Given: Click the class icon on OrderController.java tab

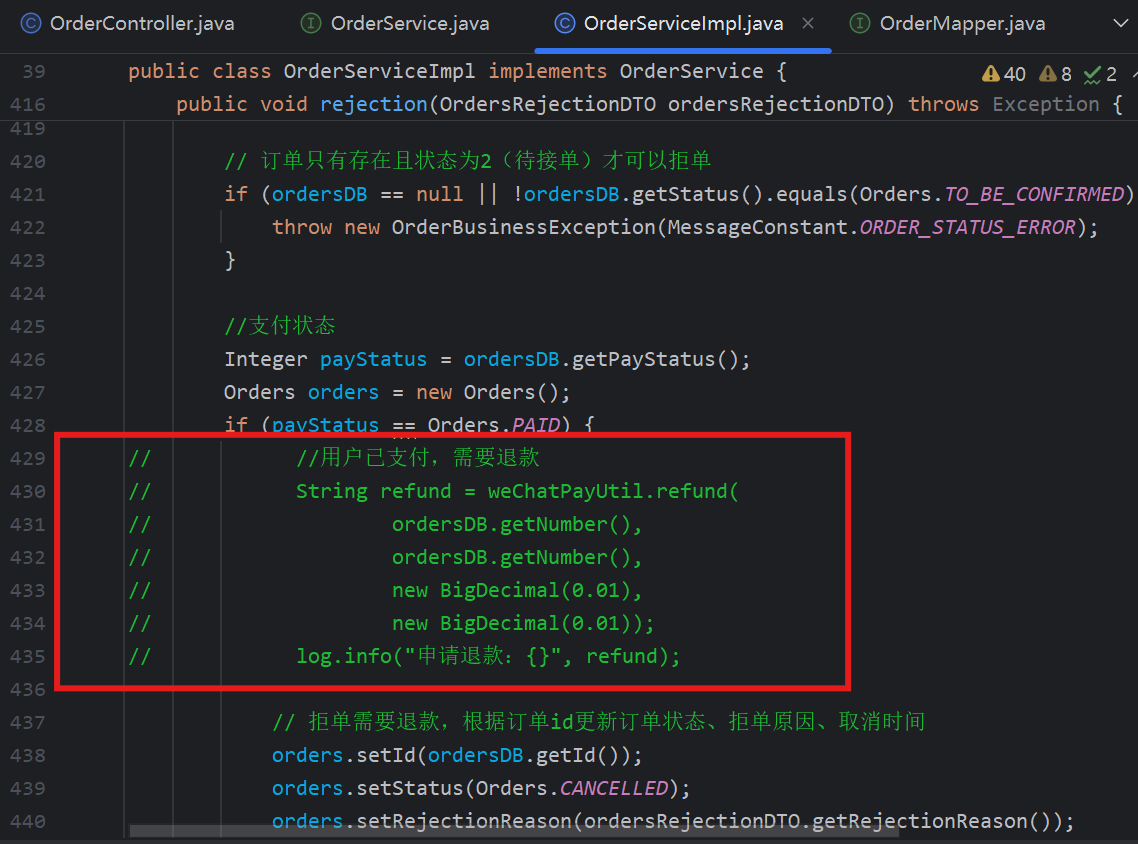Looking at the screenshot, I should tap(32, 24).
